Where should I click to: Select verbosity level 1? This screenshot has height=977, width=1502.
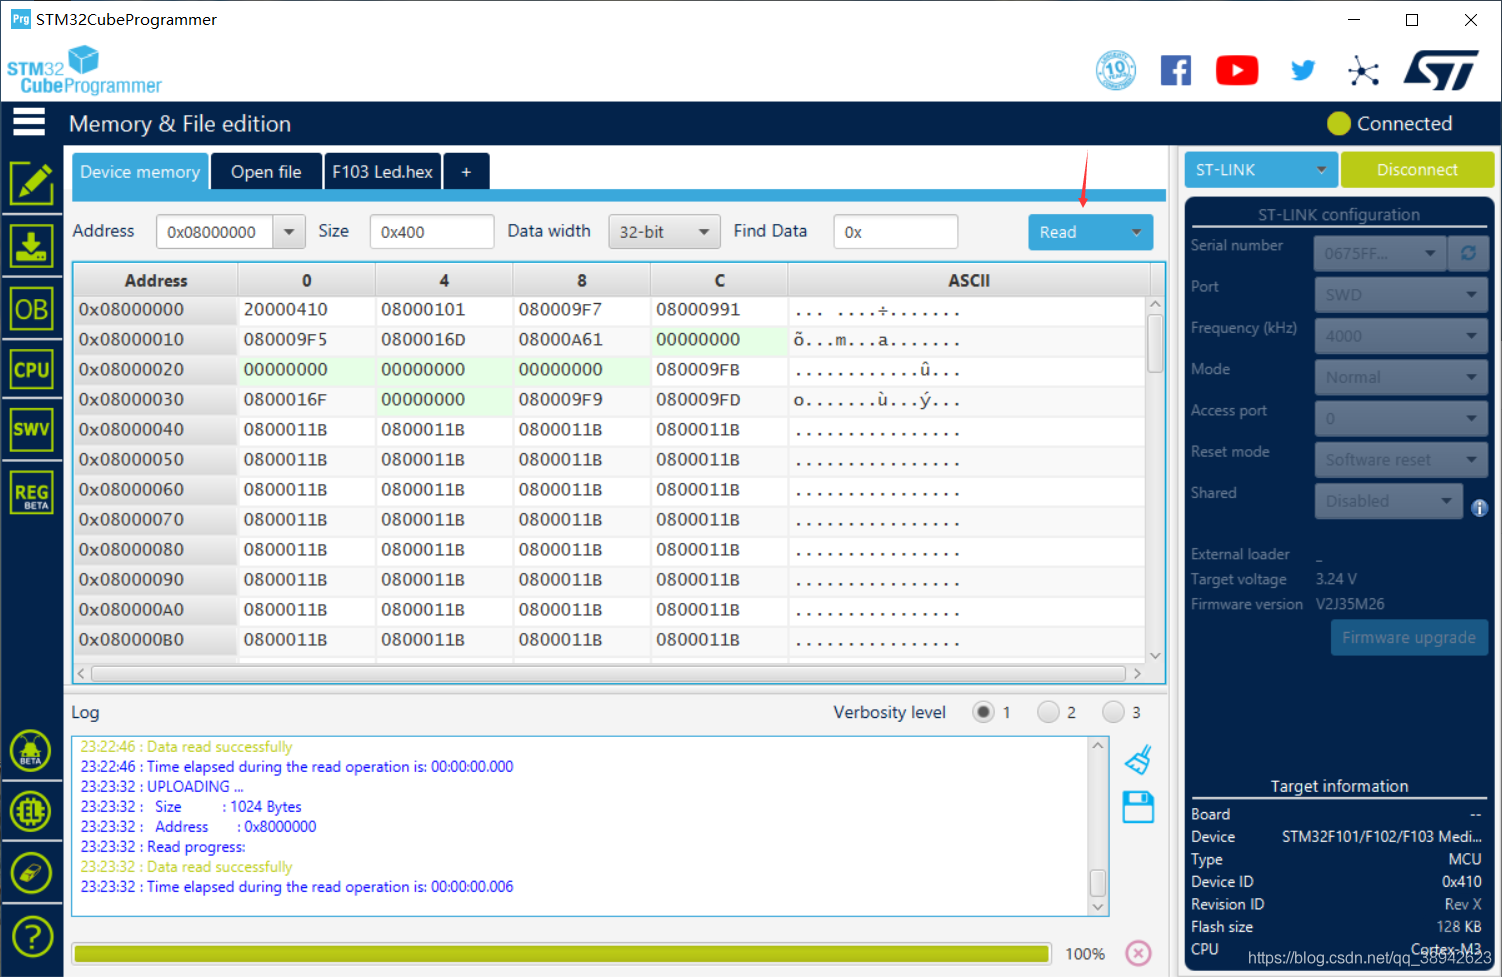pos(983,712)
